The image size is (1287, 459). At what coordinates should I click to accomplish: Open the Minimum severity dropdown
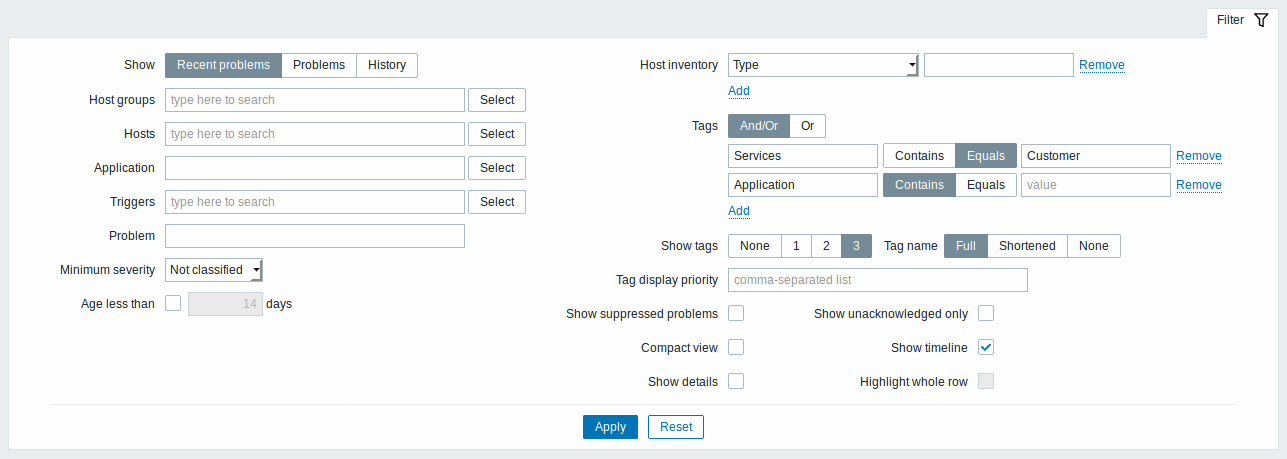[214, 269]
